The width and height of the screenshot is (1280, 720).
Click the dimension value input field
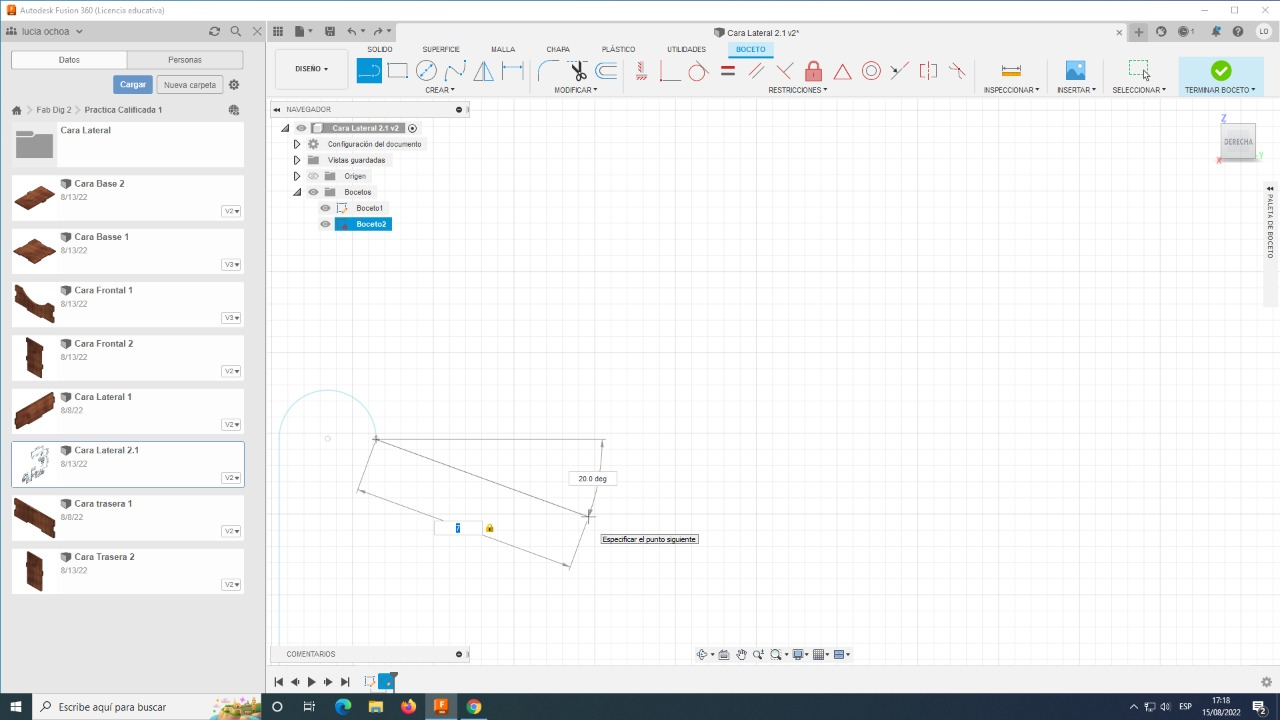[458, 528]
